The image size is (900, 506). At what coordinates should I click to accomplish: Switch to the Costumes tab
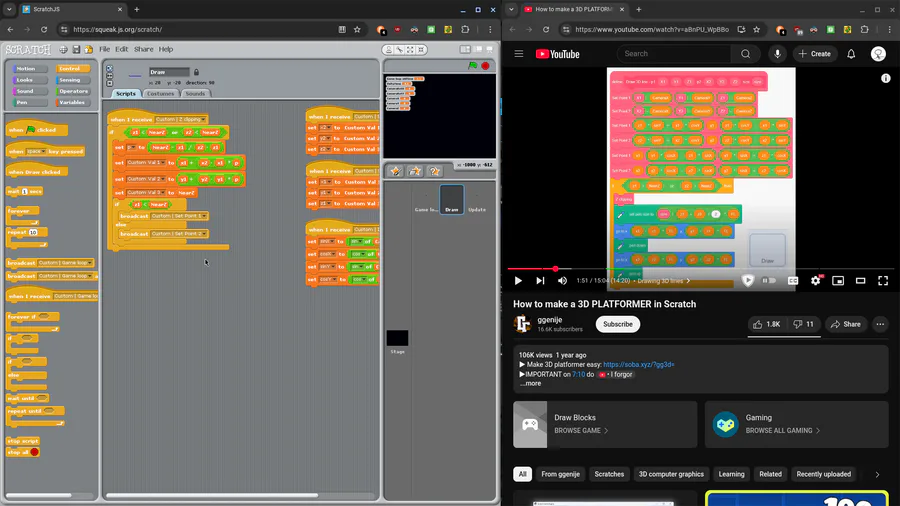160,94
